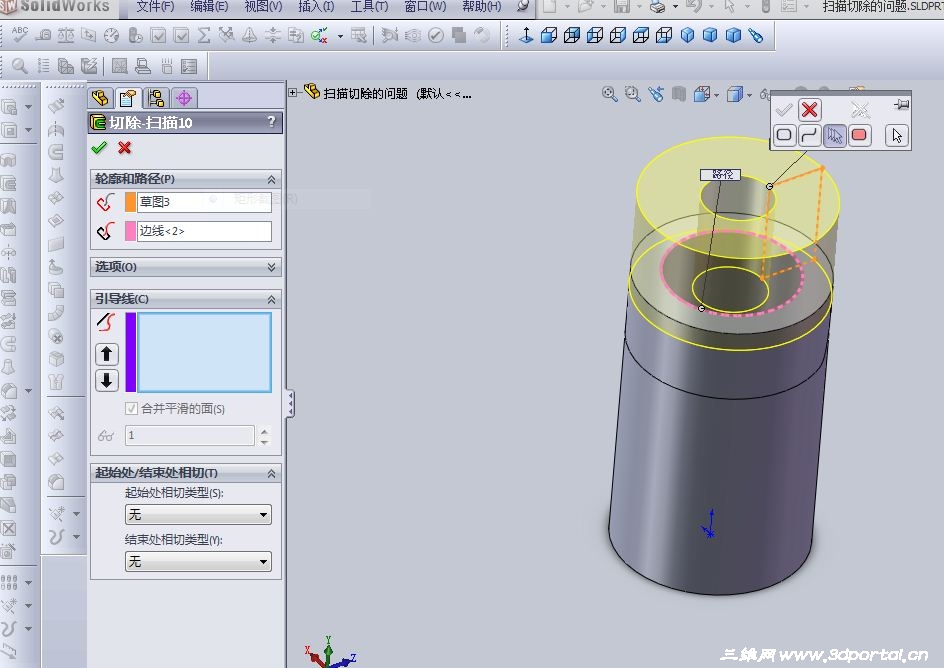Move guide curve down with arrow button
The image size is (944, 668).
coord(107,380)
